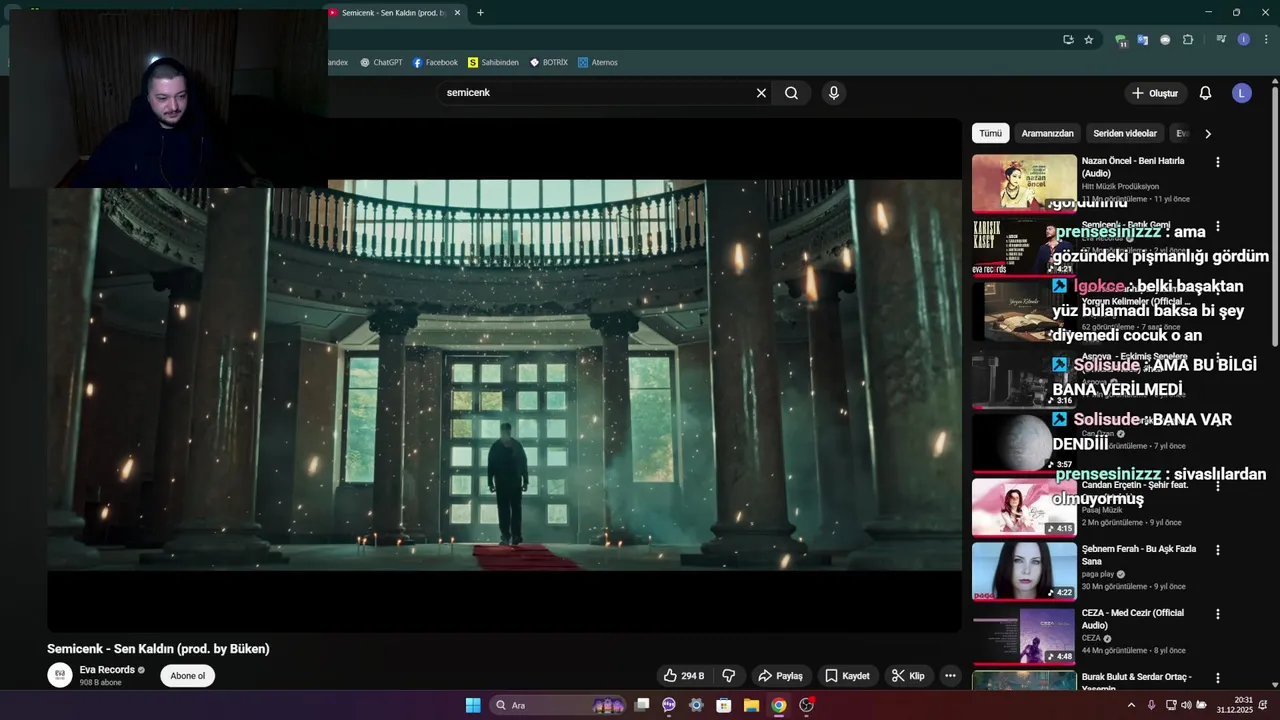Play the Şebnem Ferah - Bu Aşk Fazla Sana thumbnail
Screen dimensions: 1280x720
coord(1024,571)
